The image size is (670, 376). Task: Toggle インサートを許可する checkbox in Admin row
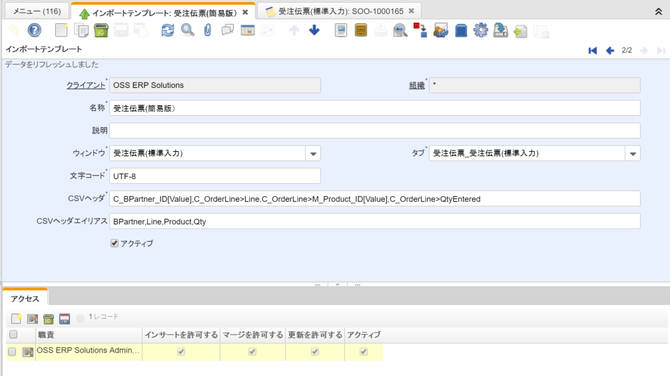coord(181,351)
